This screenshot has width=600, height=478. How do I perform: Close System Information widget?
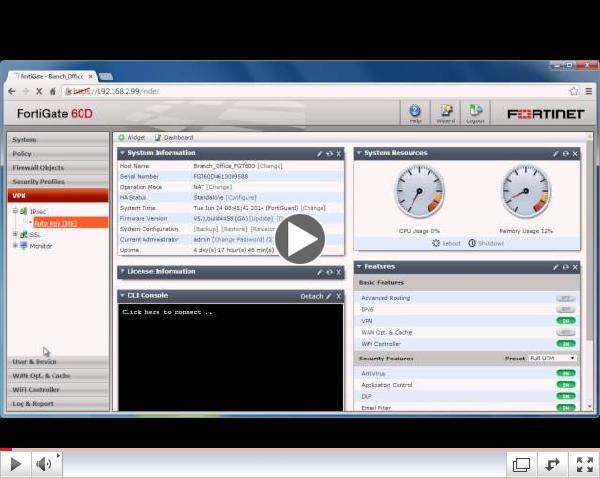(x=339, y=153)
